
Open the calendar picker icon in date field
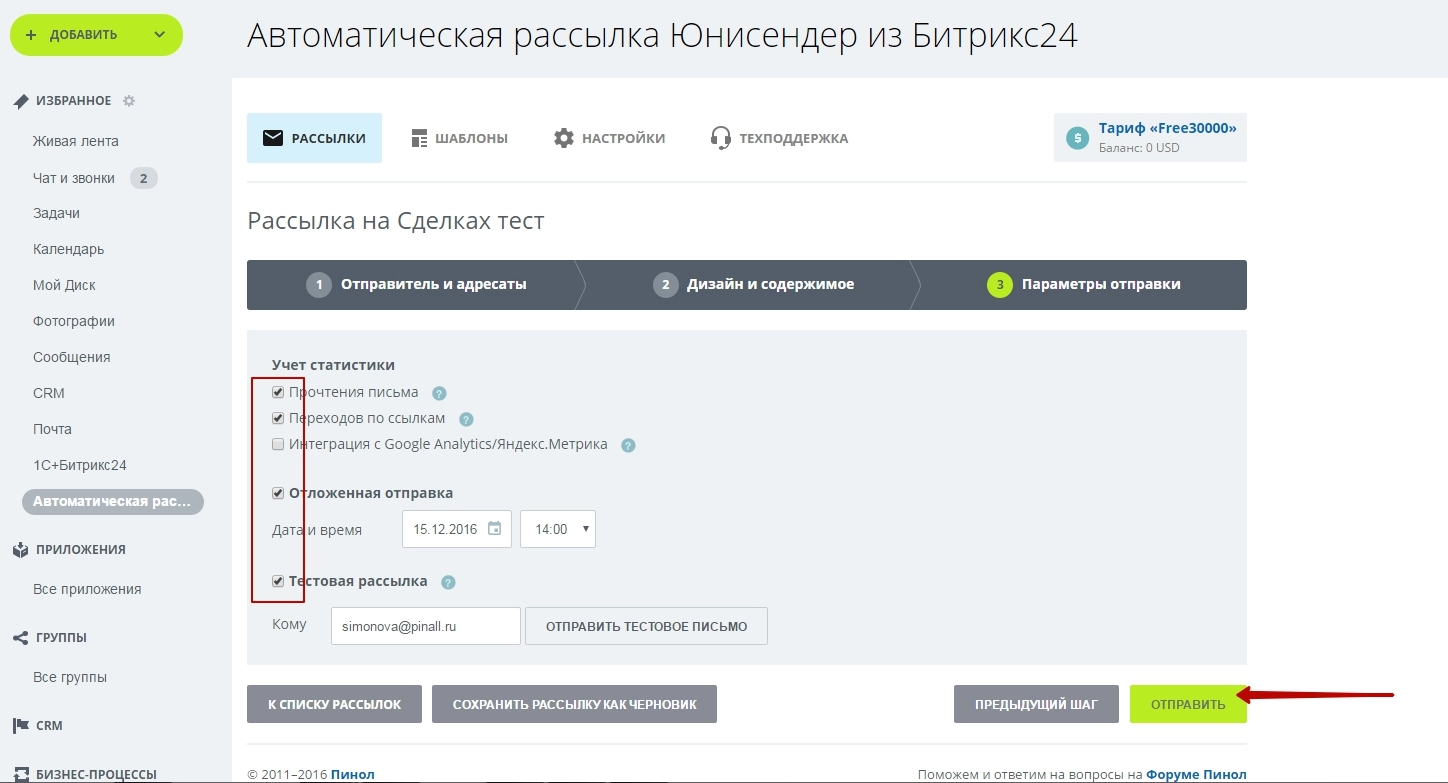click(x=494, y=529)
